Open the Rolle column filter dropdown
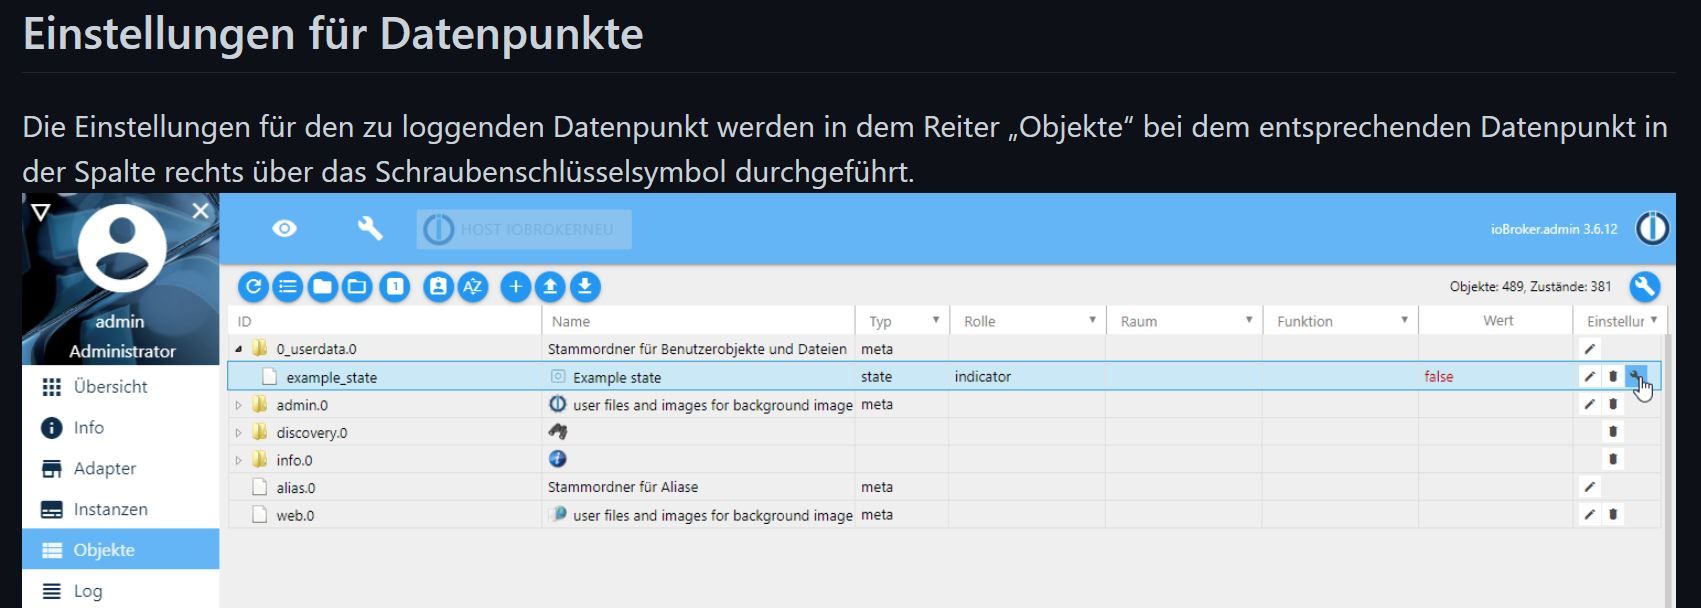Screen dimensions: 1701x608 pos(1092,320)
